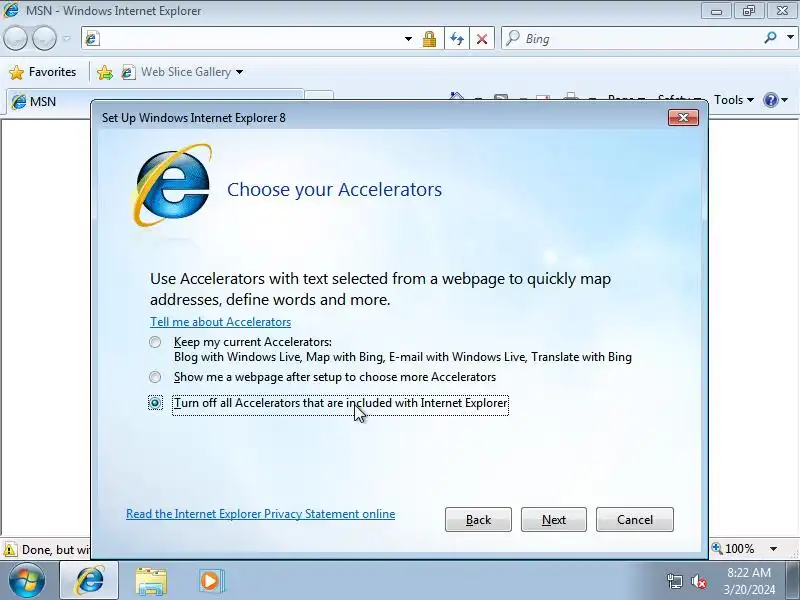The image size is (800, 600).
Task: Open the Favorites center
Action: click(x=43, y=72)
